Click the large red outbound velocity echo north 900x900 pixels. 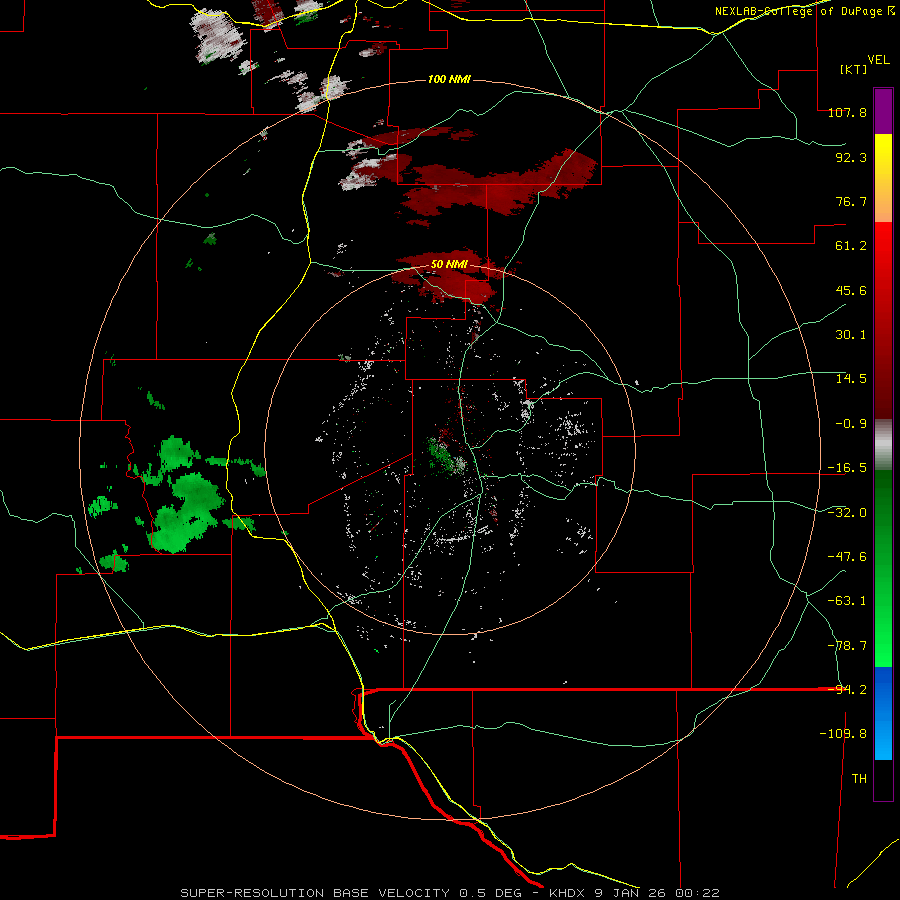[x=498, y=183]
